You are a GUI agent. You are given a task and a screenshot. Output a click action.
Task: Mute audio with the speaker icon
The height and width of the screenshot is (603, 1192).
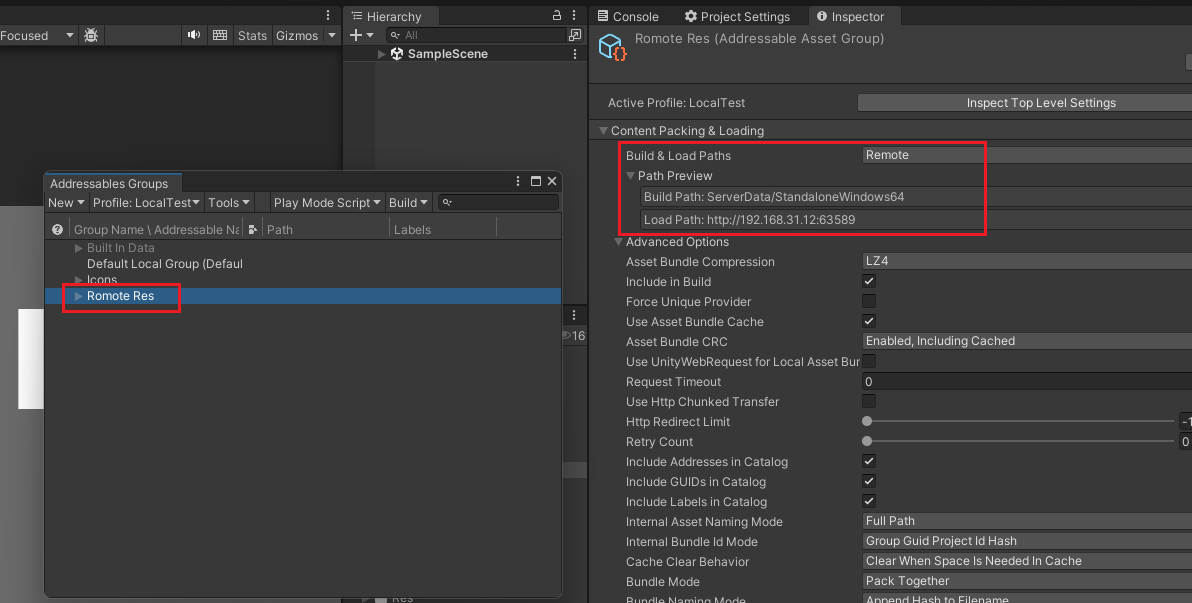pos(194,35)
